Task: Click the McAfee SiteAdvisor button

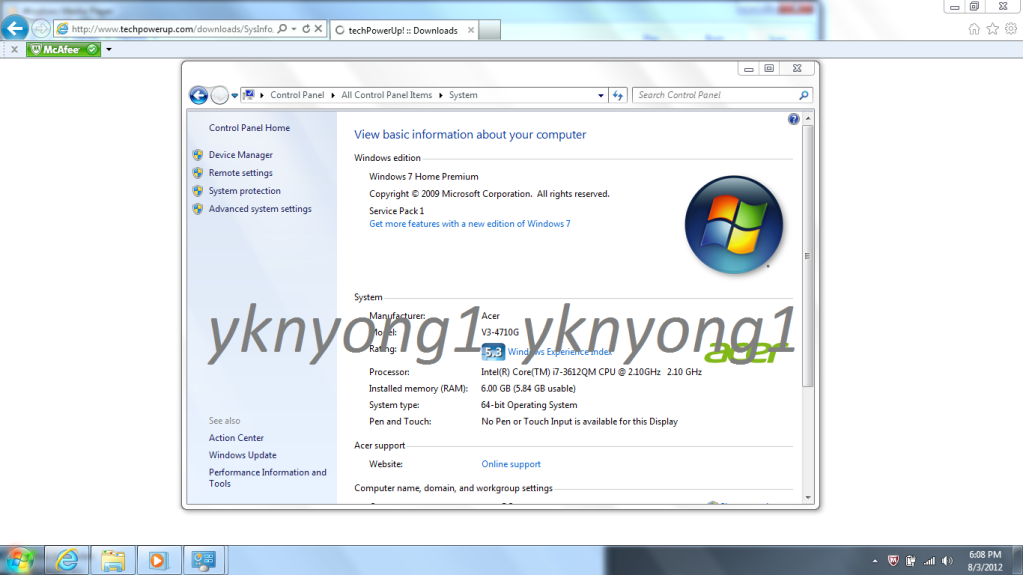Action: (63, 49)
